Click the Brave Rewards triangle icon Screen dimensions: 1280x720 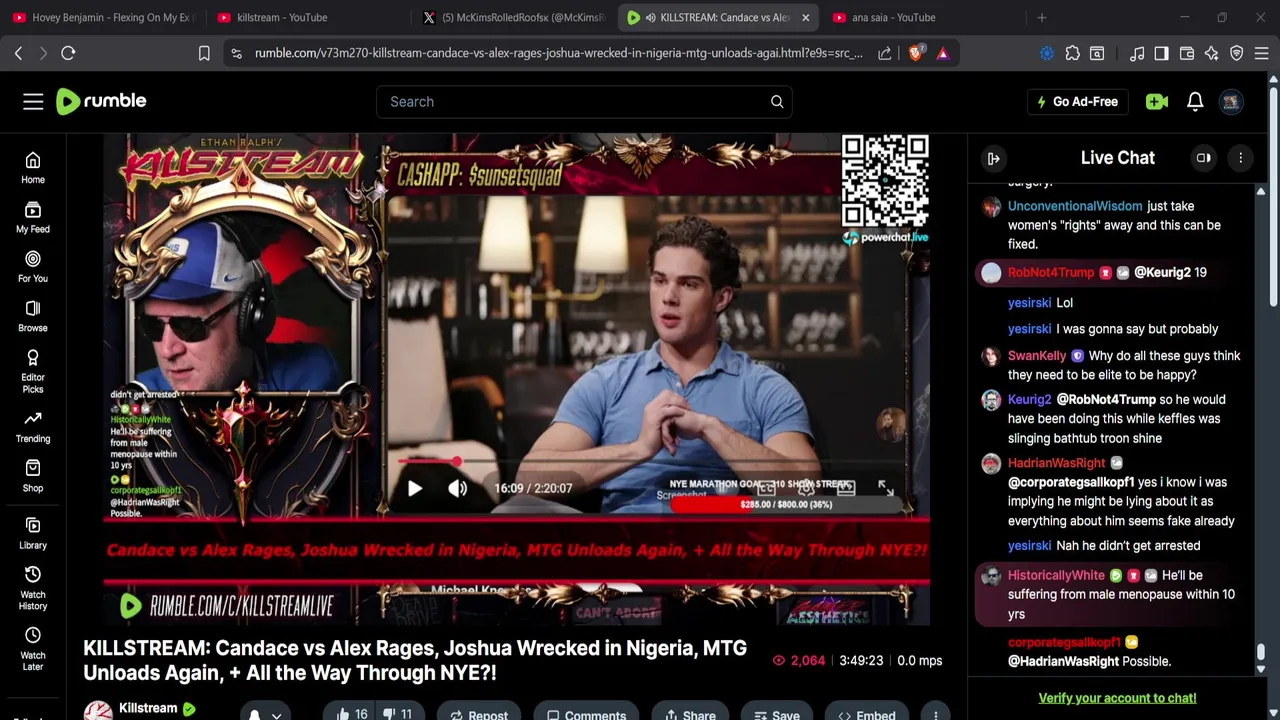tap(943, 53)
